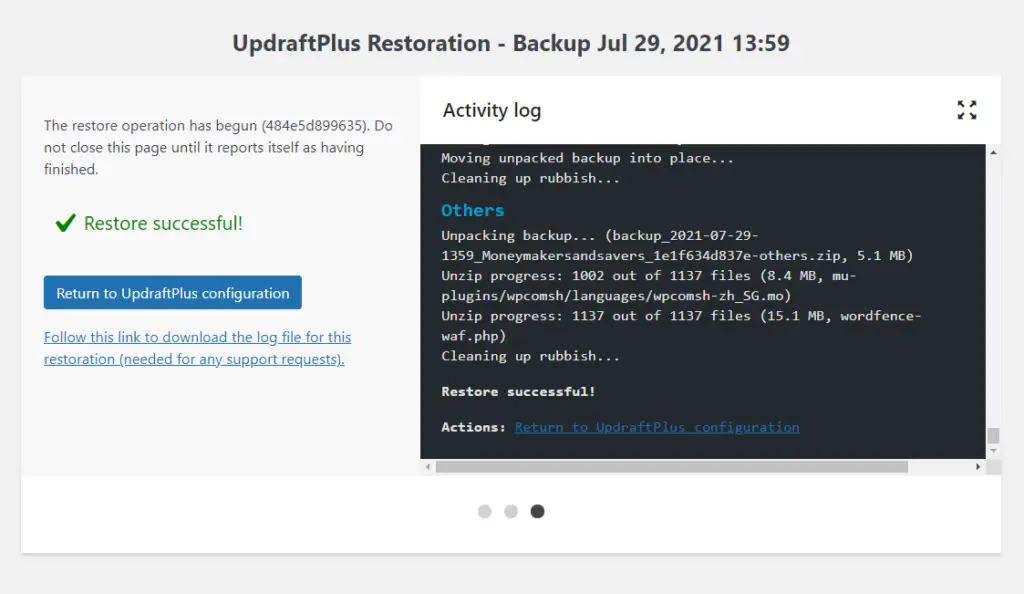Click the green 'Restore successful!' status text
The height and width of the screenshot is (594, 1024).
tap(163, 223)
